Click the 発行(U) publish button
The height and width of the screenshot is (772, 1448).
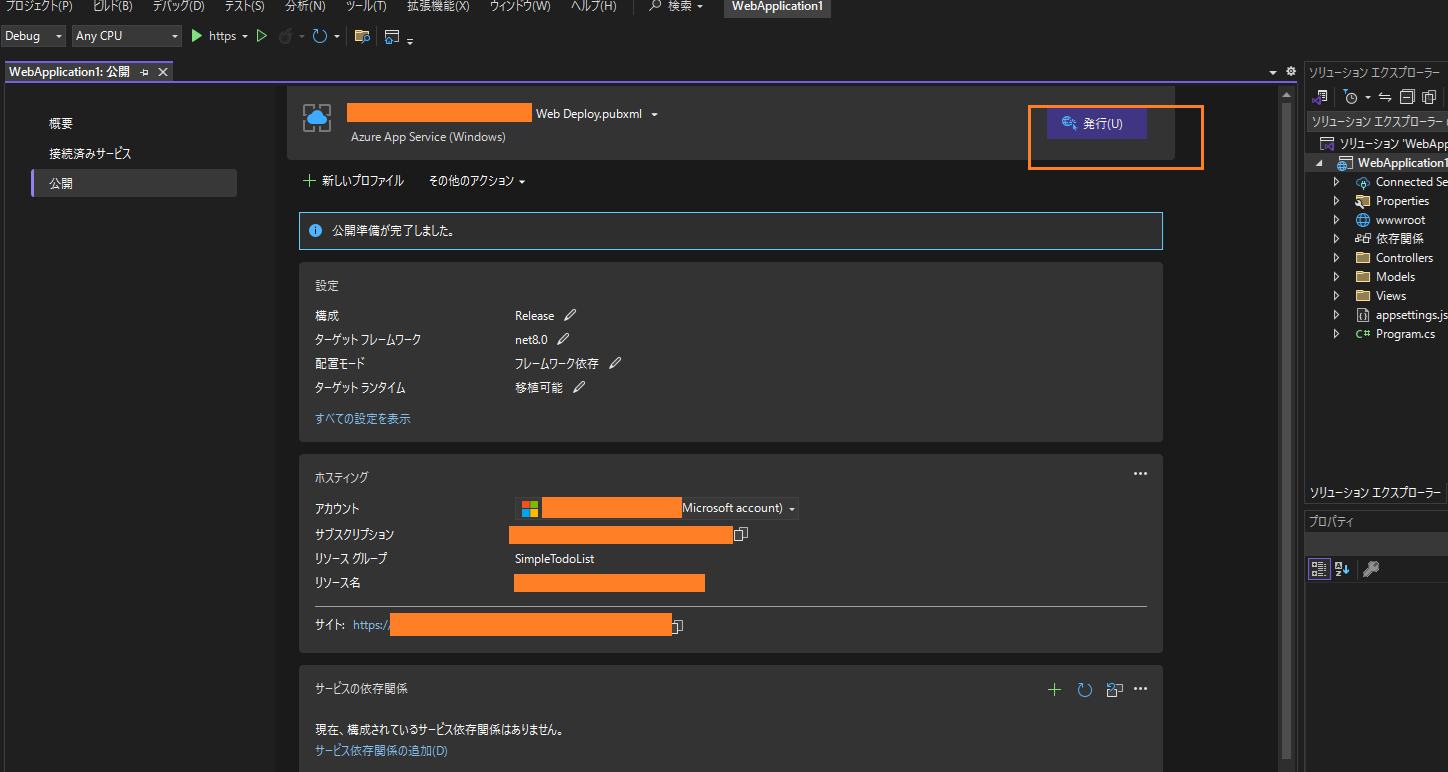click(x=1096, y=124)
